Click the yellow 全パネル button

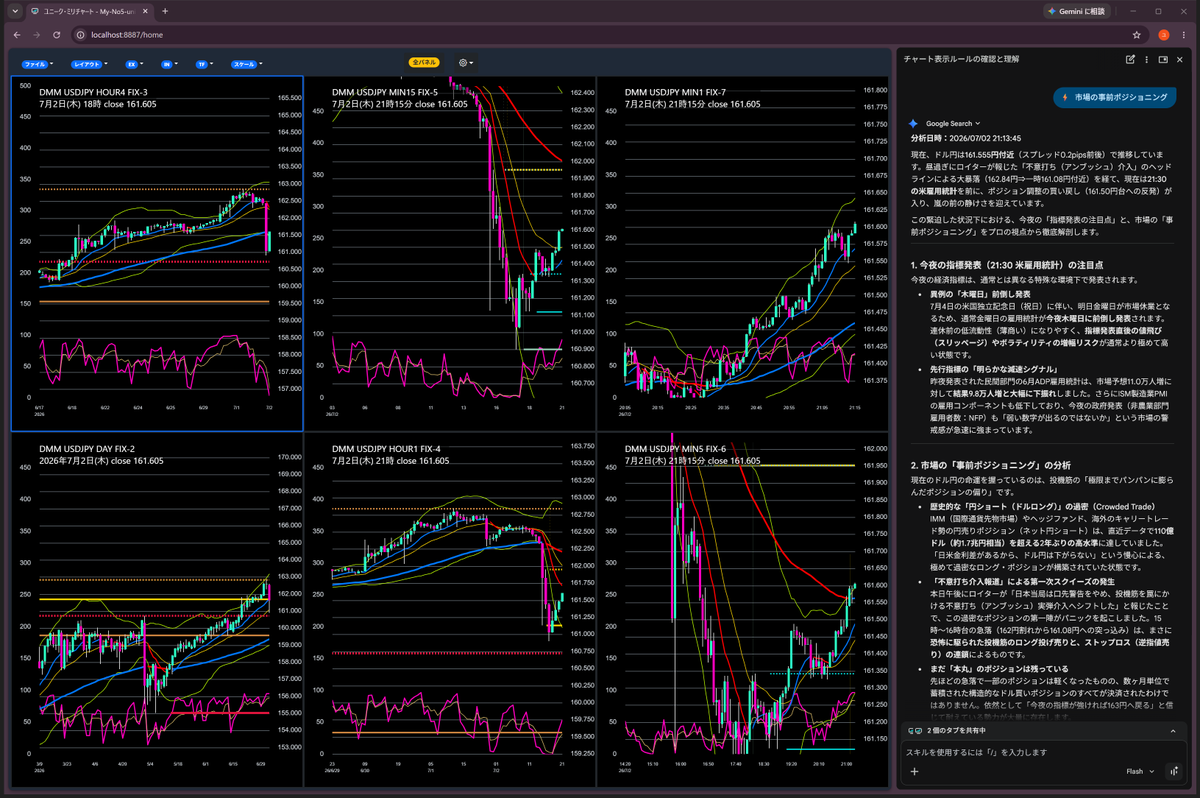pos(424,62)
